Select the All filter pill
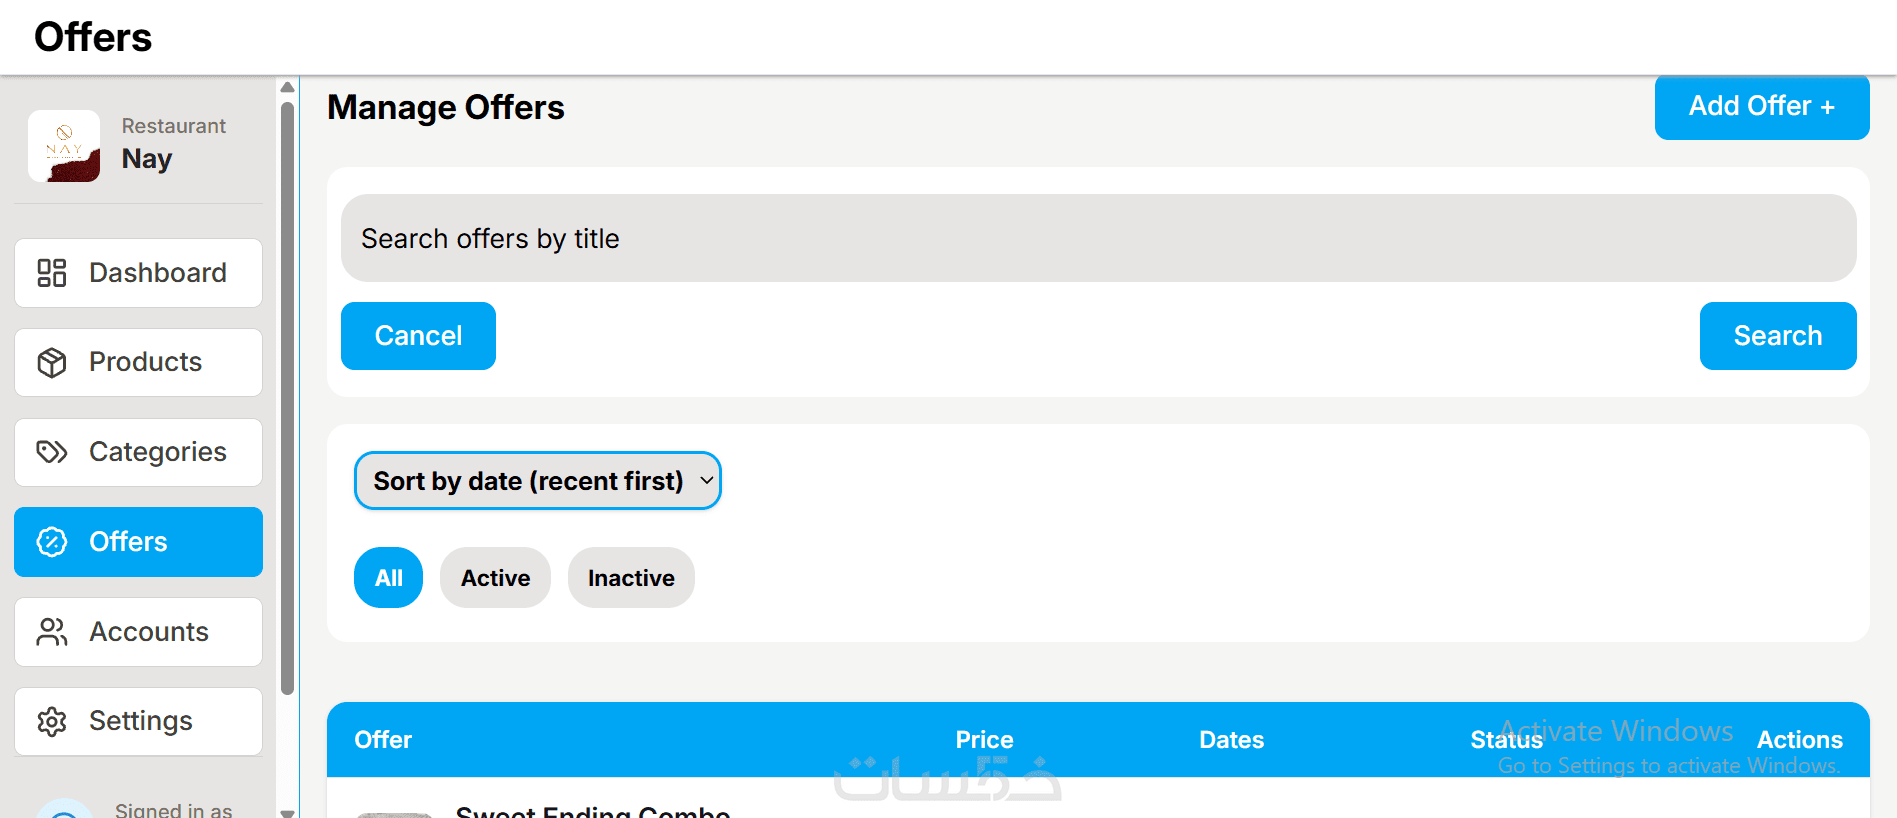Screen dimensions: 1897x818 pos(388,578)
